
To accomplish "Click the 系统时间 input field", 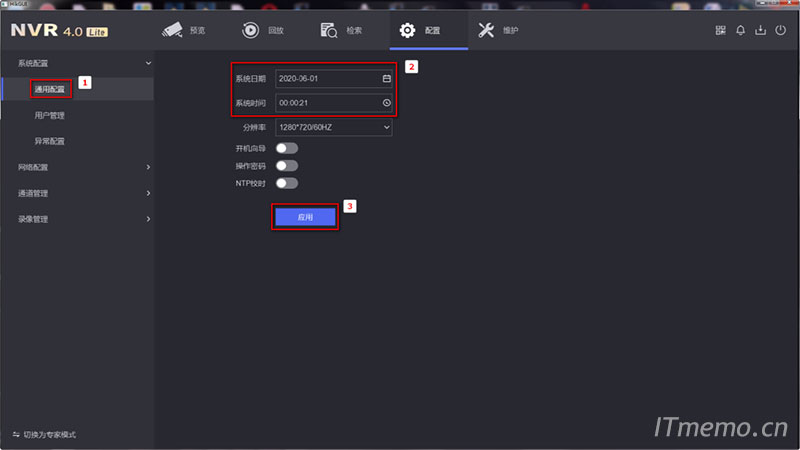I will point(326,103).
